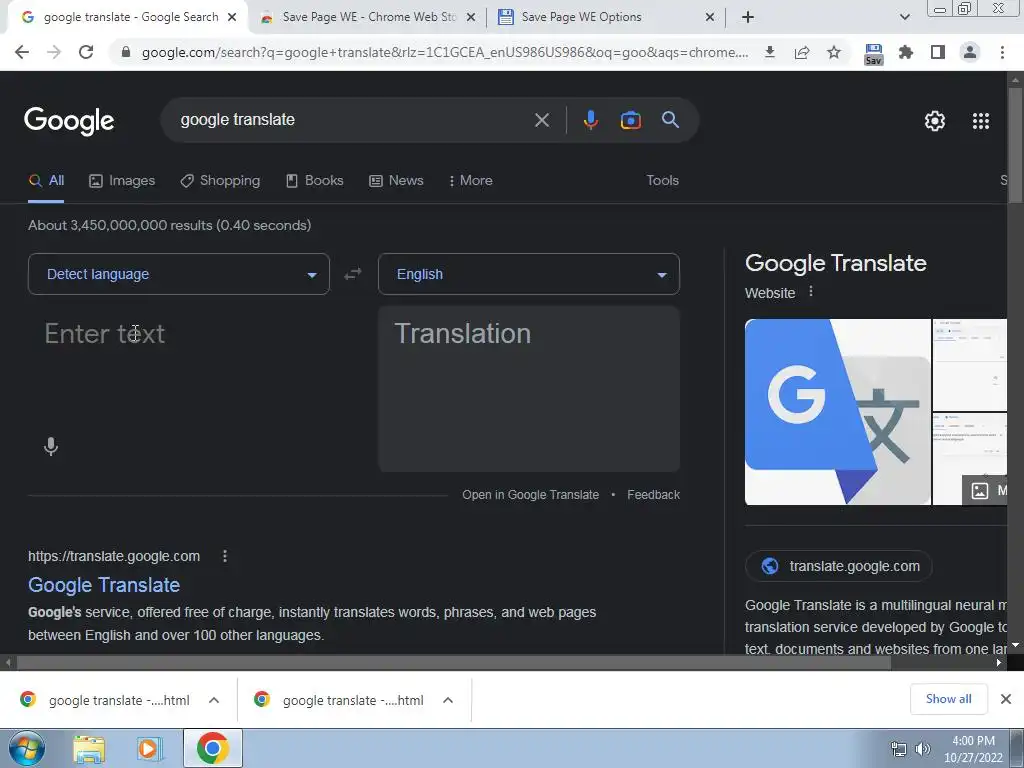Share this page via share icon
Image resolution: width=1024 pixels, height=768 pixels.
802,52
